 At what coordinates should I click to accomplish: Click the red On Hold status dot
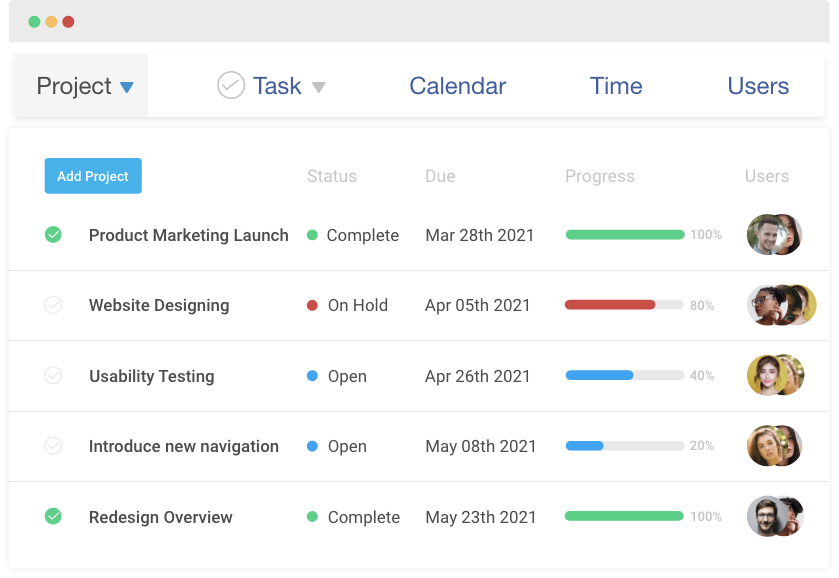tap(313, 305)
